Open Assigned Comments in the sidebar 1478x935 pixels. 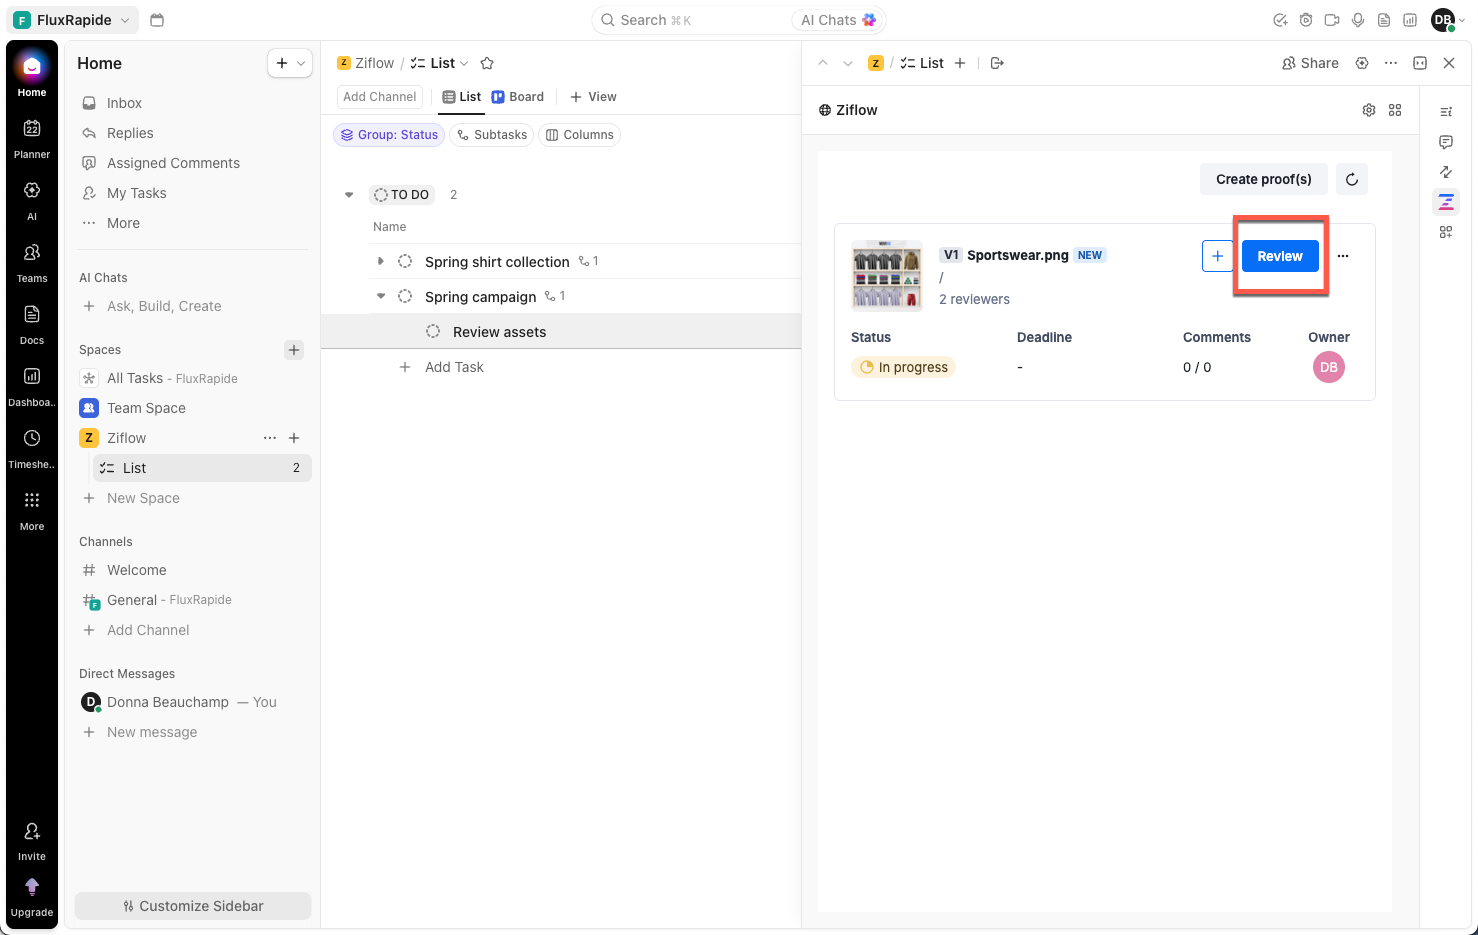(173, 163)
